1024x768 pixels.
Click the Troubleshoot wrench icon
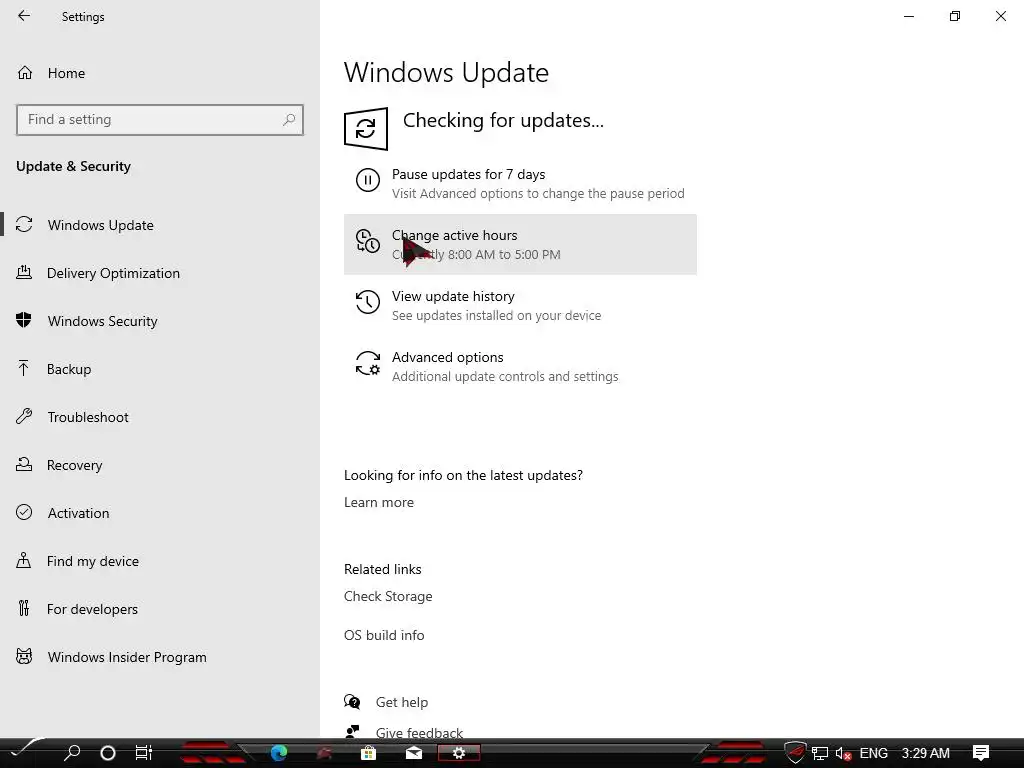coord(24,416)
